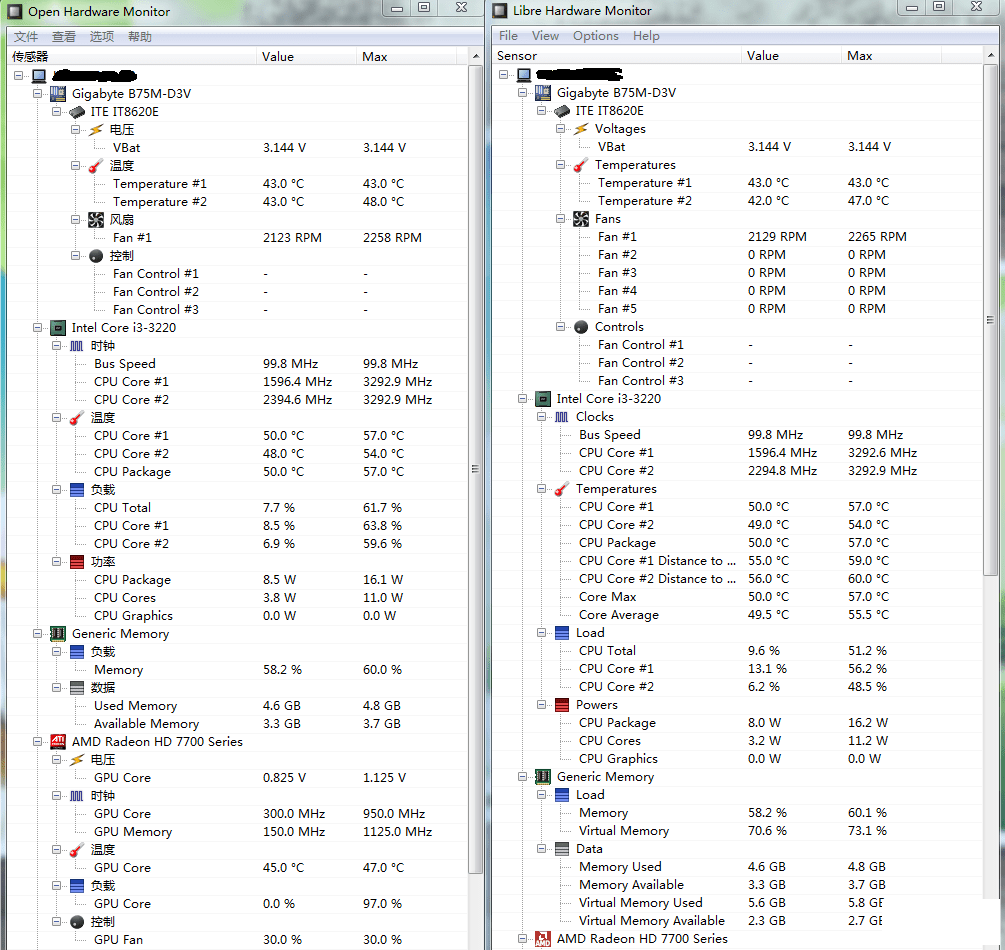
Task: Click the blue load icon beside 负载 under Intel Core i3-3220
Action: click(76, 490)
